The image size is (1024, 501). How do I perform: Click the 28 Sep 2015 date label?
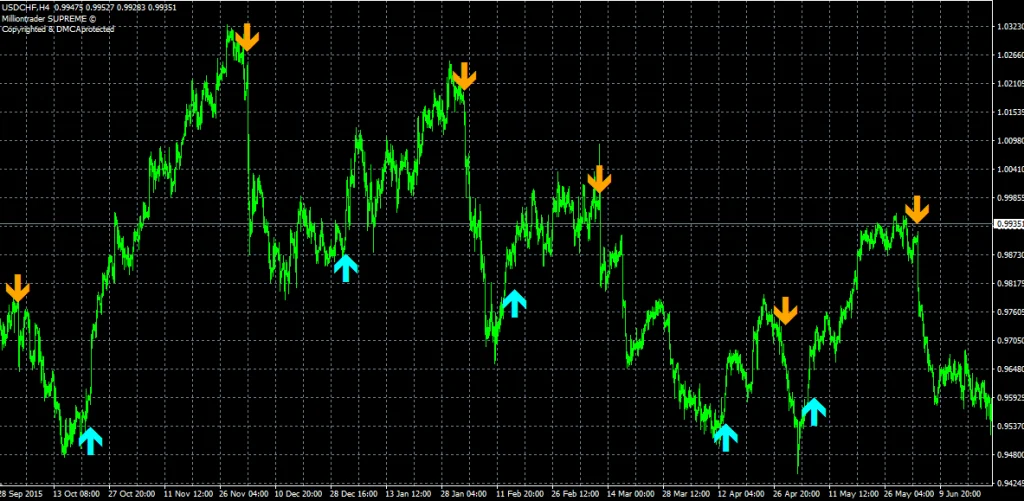pyautogui.click(x=22, y=494)
